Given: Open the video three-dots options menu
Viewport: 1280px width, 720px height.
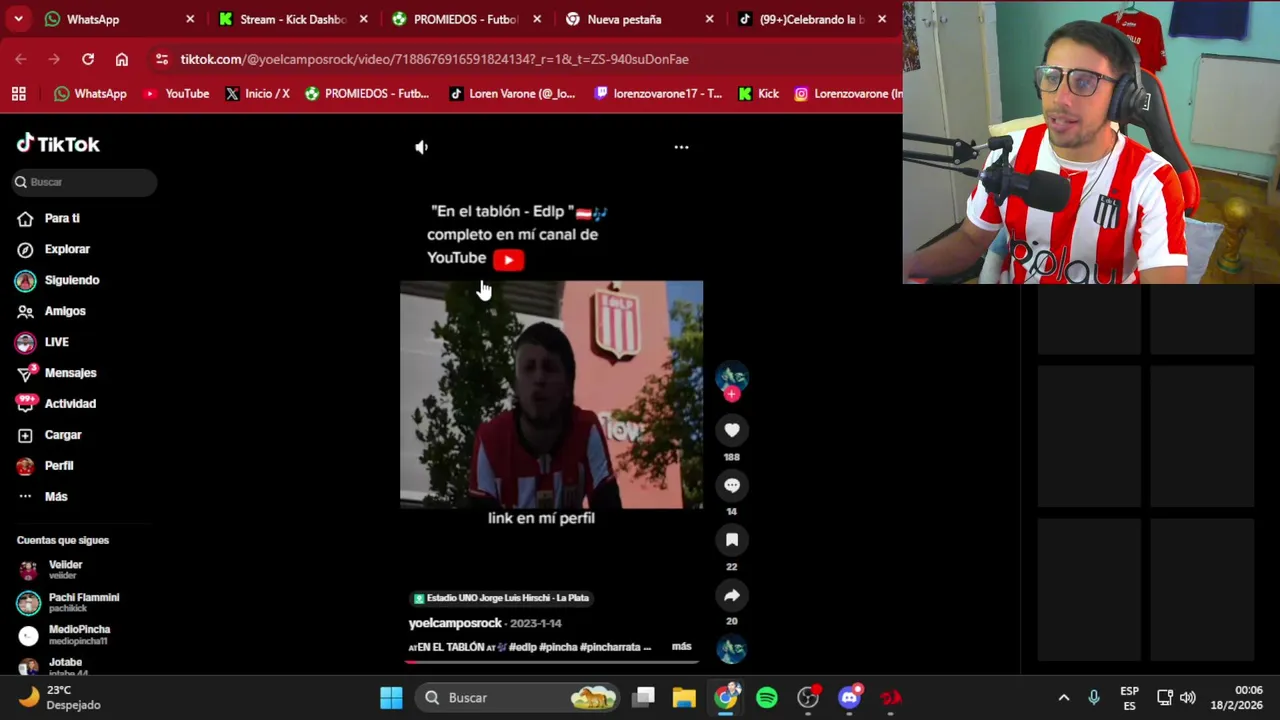Looking at the screenshot, I should [x=681, y=147].
